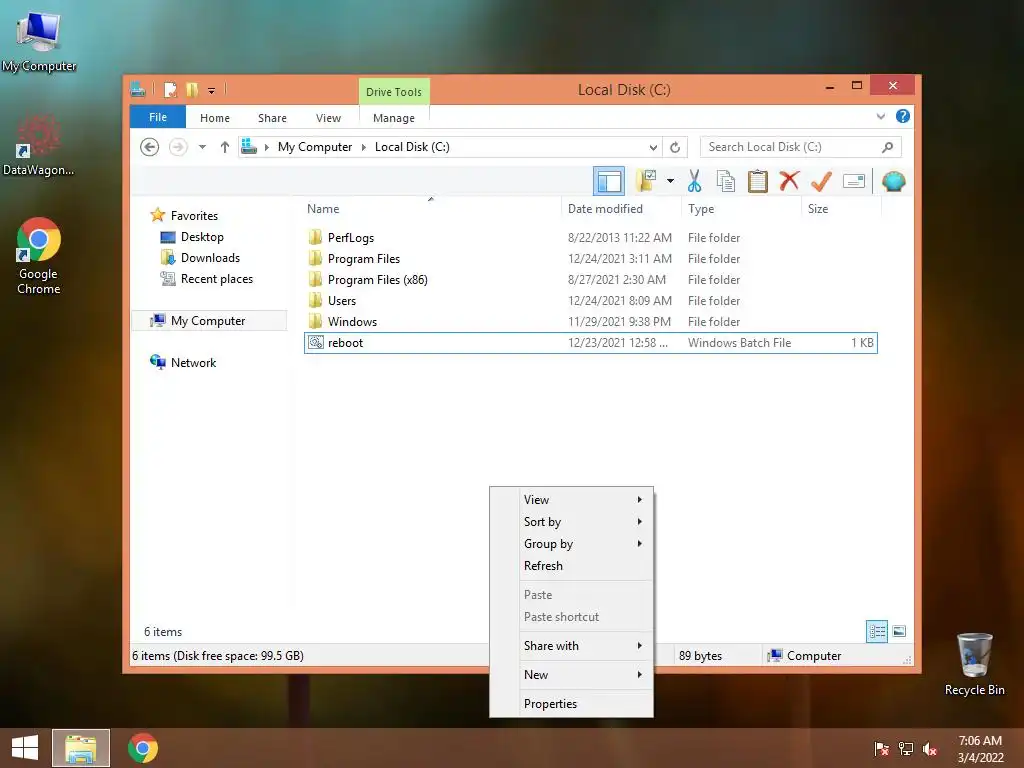Screen dimensions: 1024x768
Task: Click the quick access Properties icon
Action: click(170, 89)
